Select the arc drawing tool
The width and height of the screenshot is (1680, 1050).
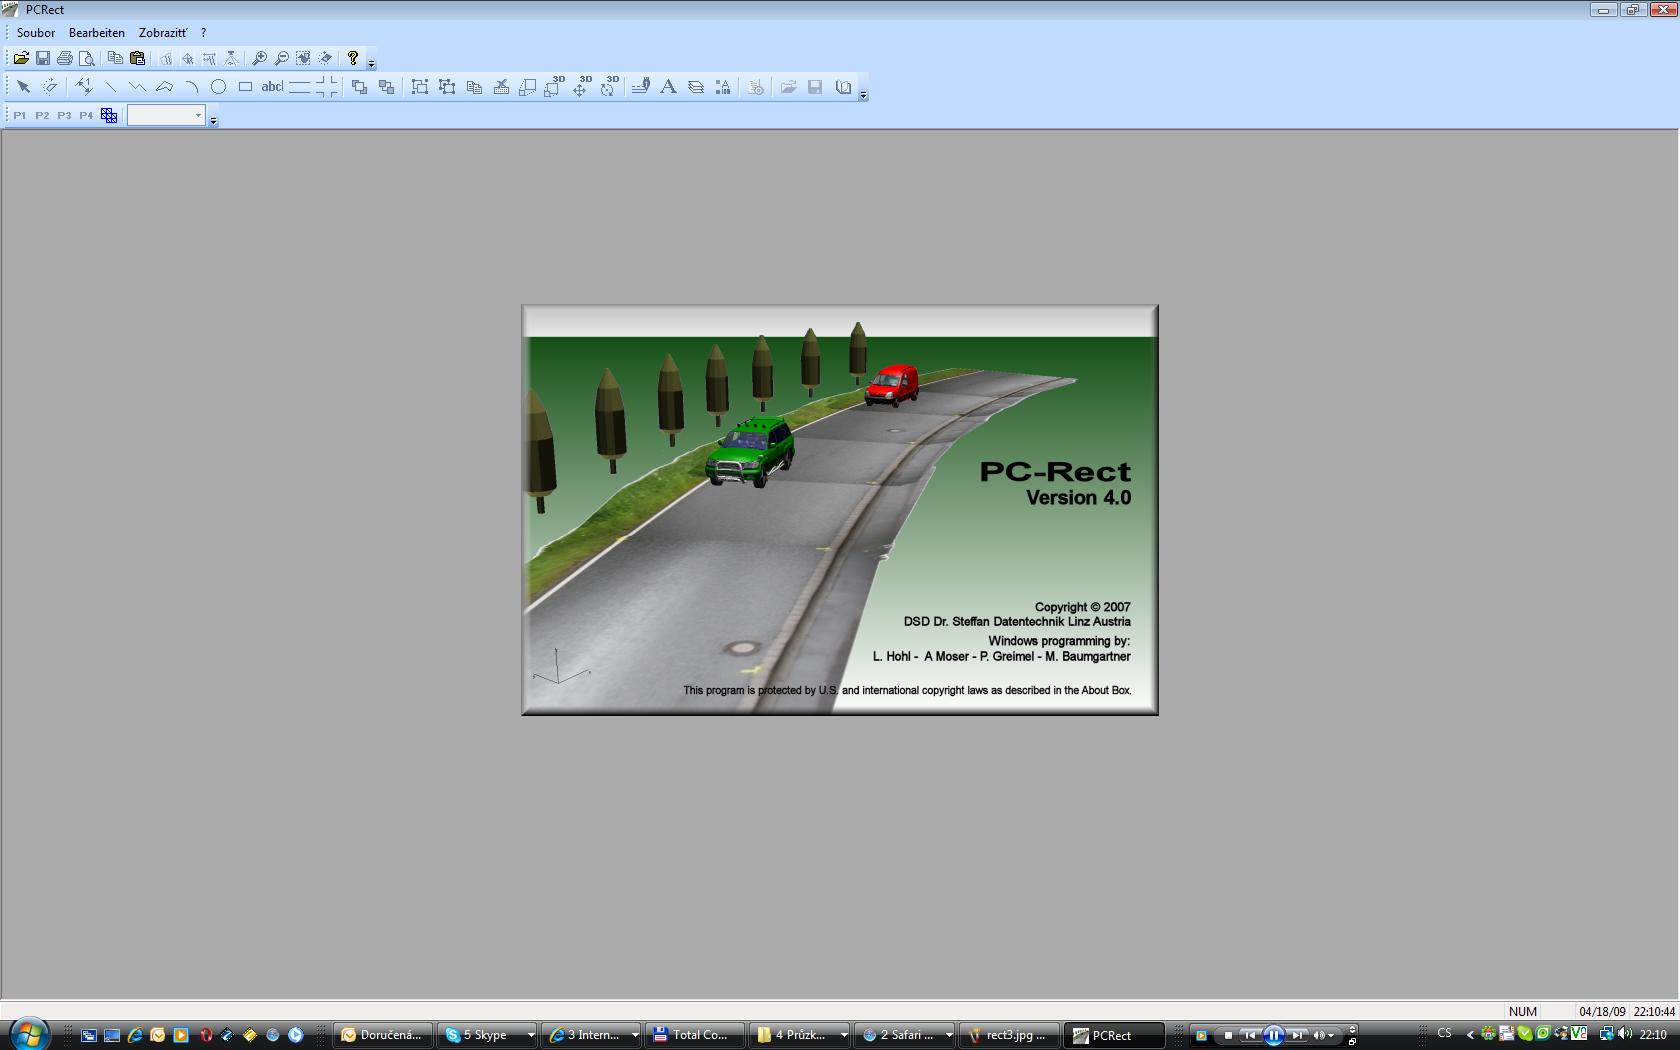[191, 87]
